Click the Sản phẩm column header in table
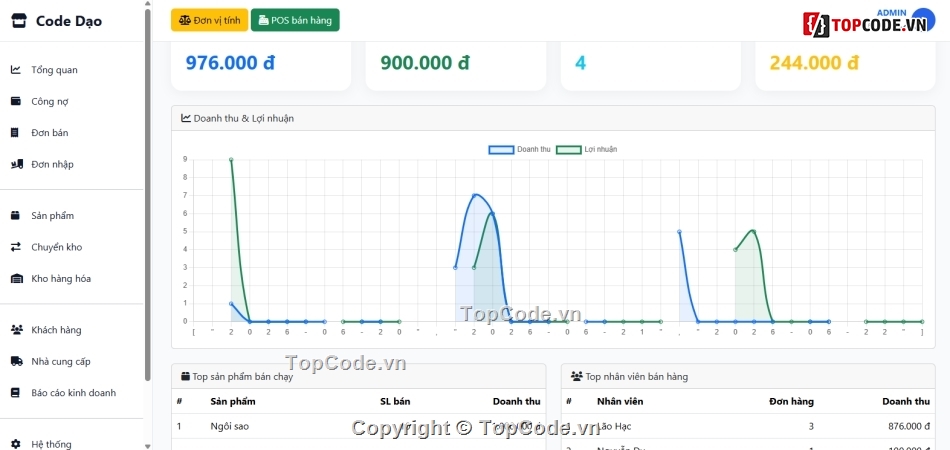 [x=233, y=402]
